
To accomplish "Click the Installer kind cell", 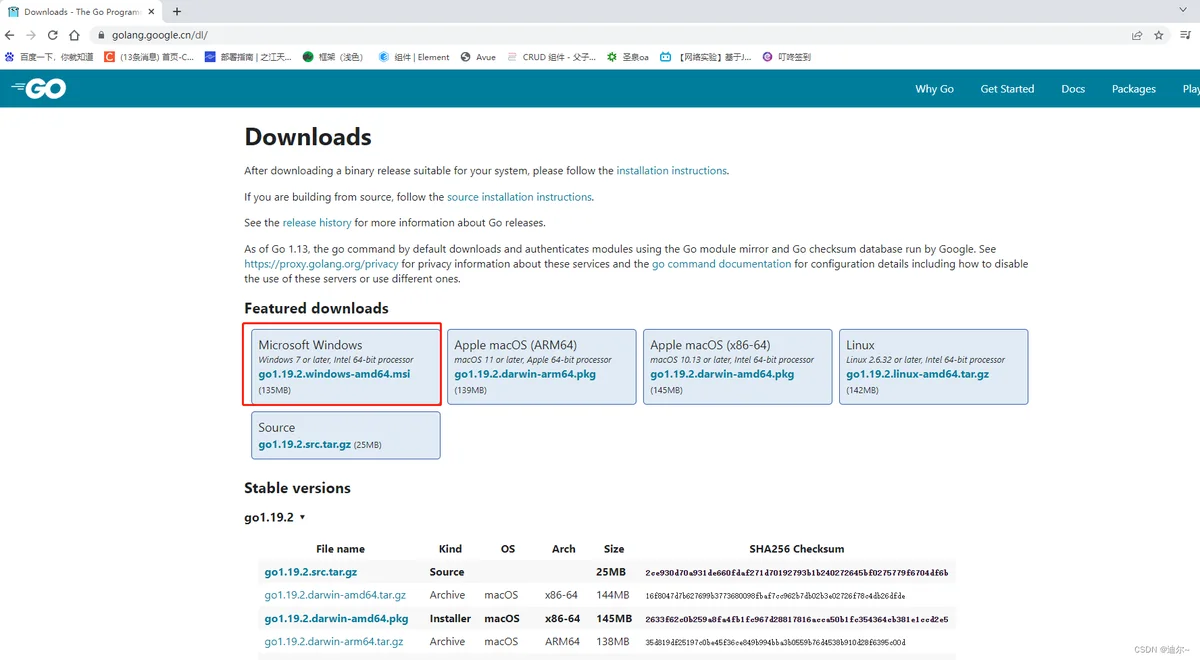I will pos(450,619).
